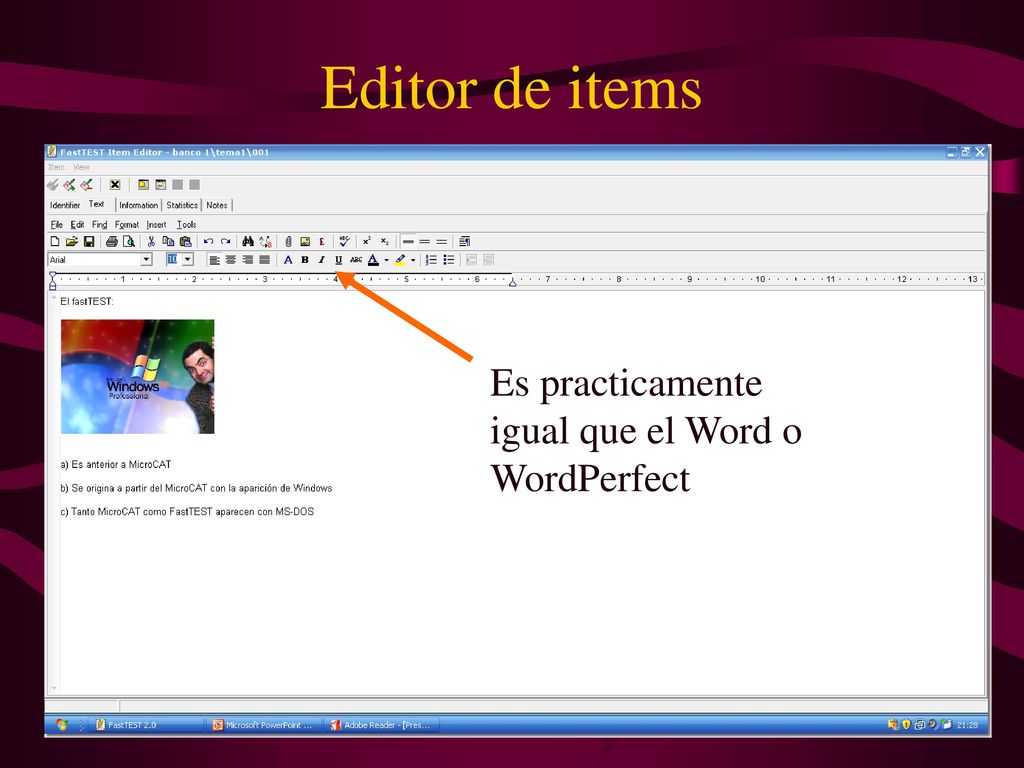Apply bulleted list formatting
Screen dimensions: 1024x768
[x=449, y=260]
